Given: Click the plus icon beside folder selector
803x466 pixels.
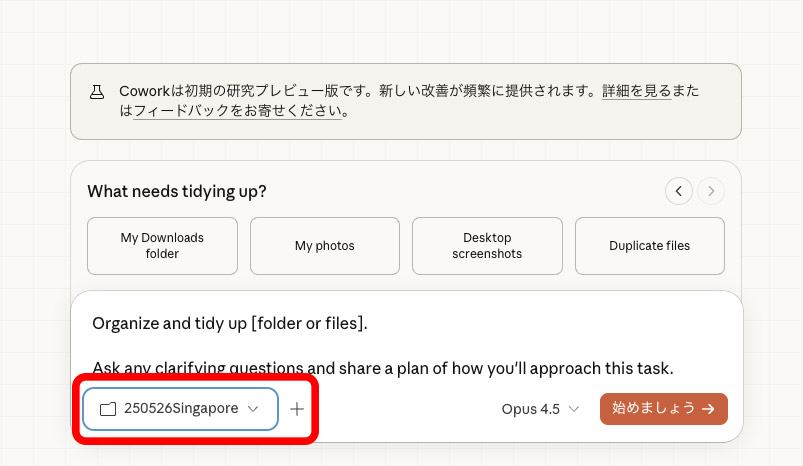Looking at the screenshot, I should coord(297,409).
